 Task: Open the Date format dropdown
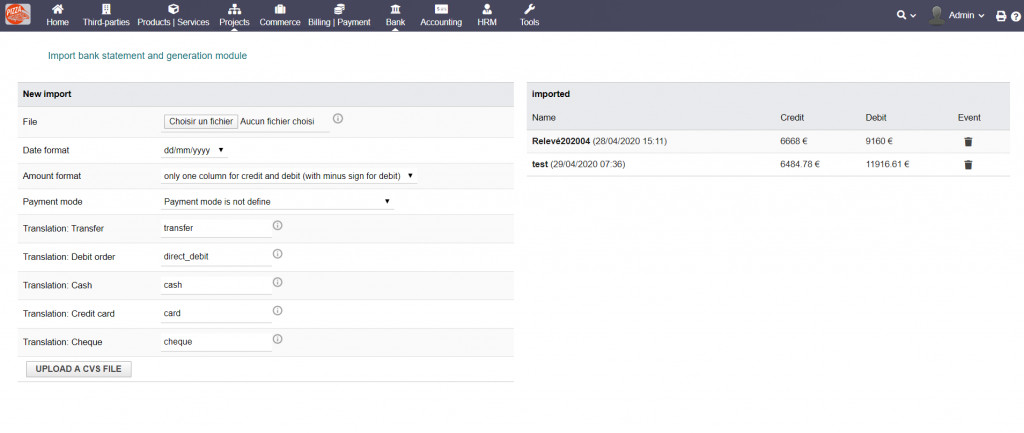click(194, 150)
